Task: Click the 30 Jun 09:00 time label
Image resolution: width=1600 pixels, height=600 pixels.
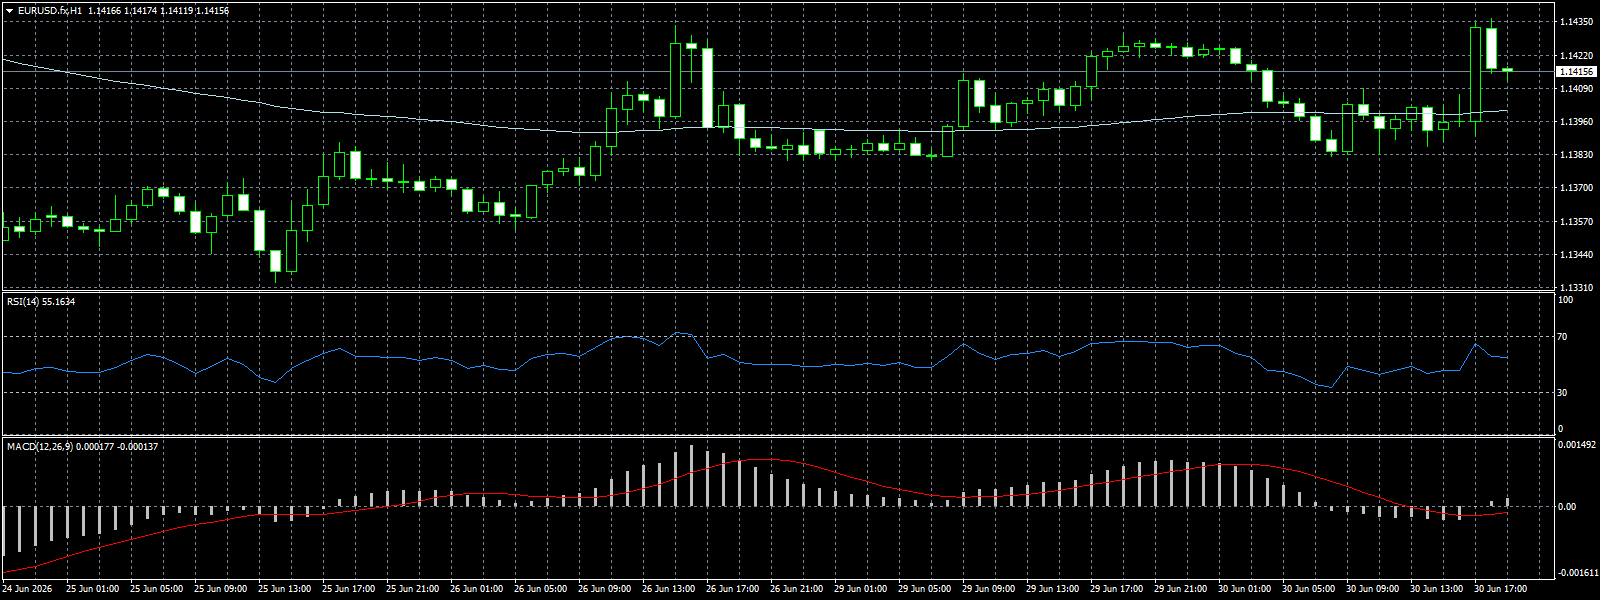Action: click(x=1372, y=589)
